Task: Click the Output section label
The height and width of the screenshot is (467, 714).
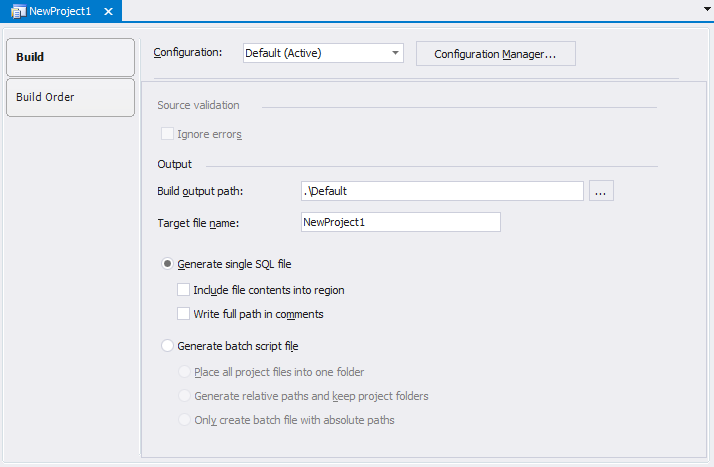Action: tap(174, 164)
